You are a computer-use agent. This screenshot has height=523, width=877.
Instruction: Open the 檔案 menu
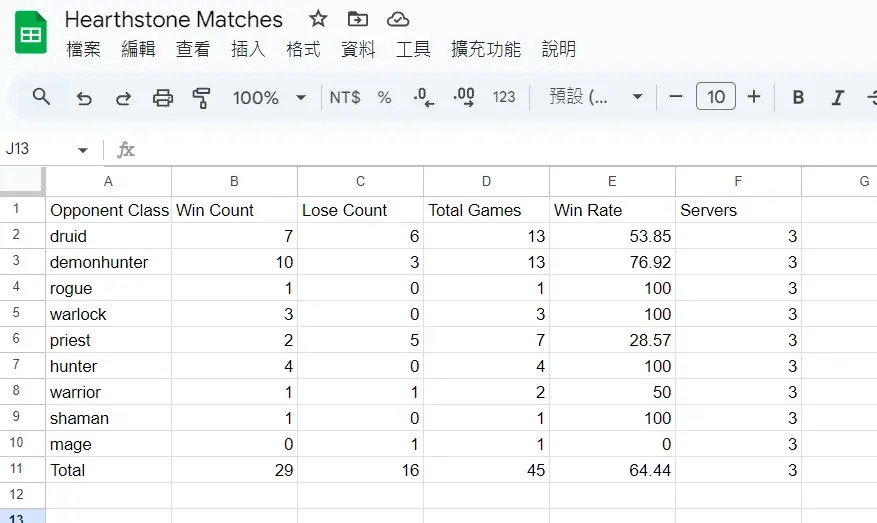[83, 49]
